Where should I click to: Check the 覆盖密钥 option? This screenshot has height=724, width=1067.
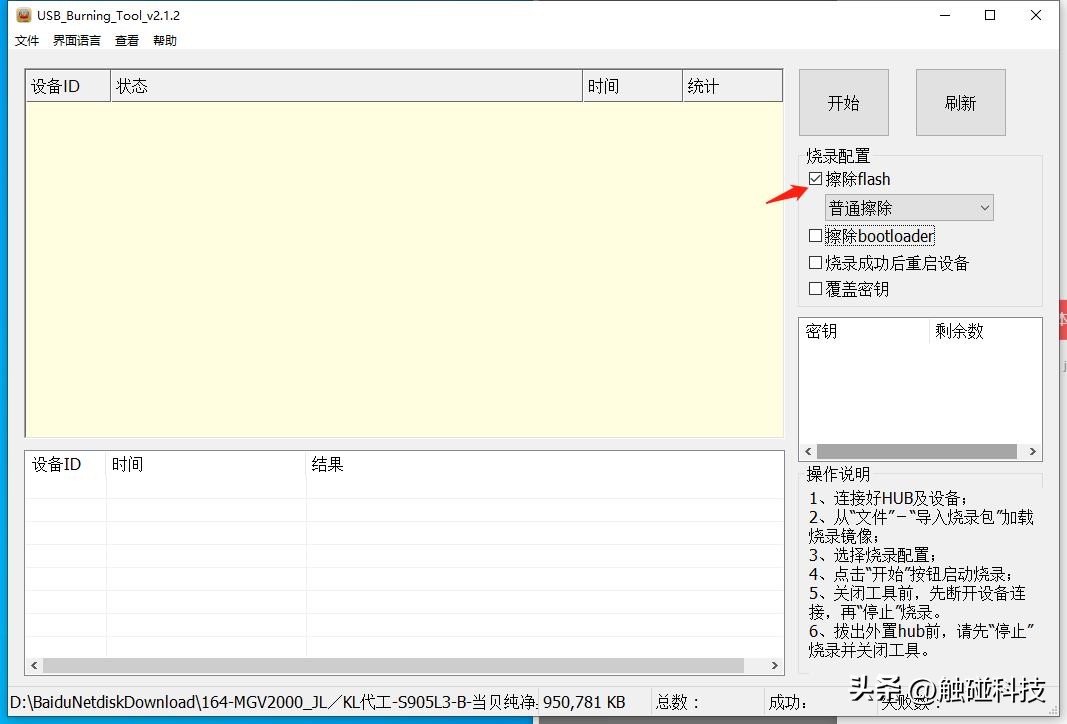click(x=816, y=288)
